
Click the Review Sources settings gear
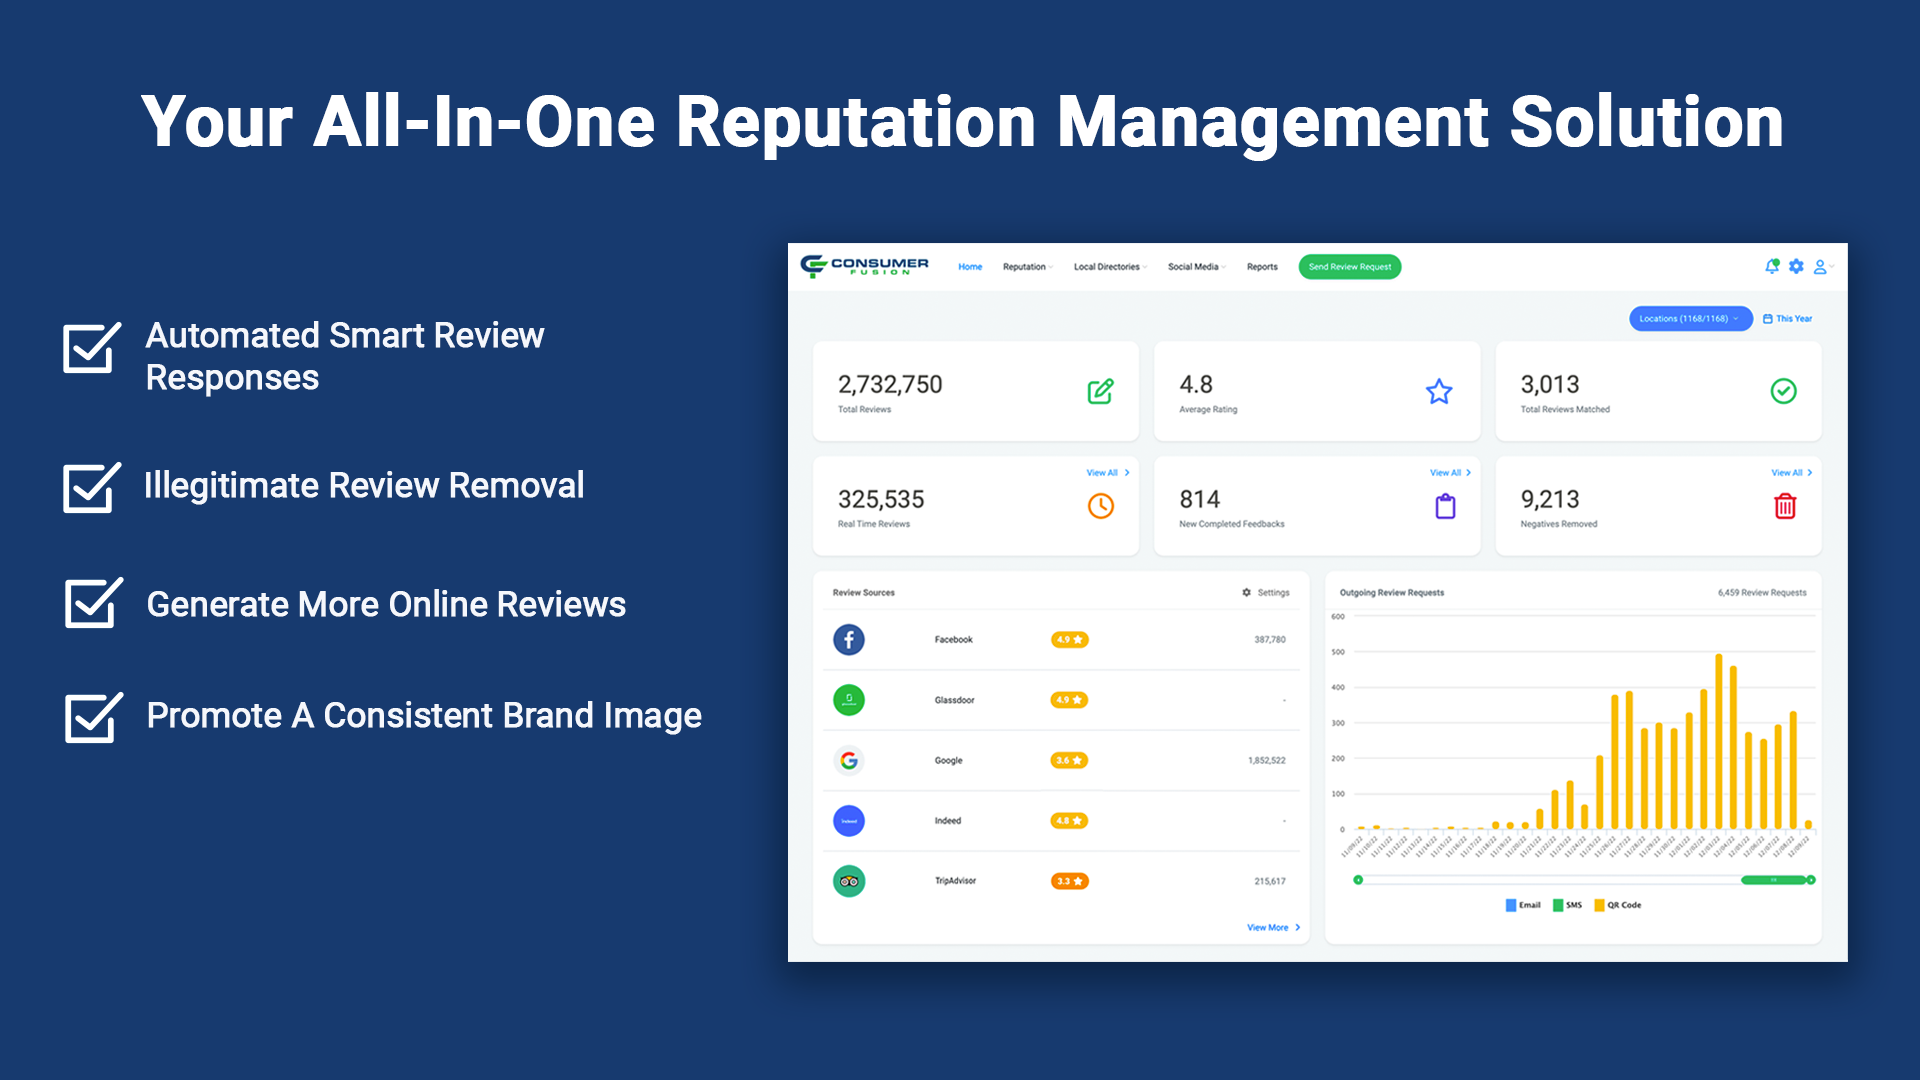tap(1246, 592)
